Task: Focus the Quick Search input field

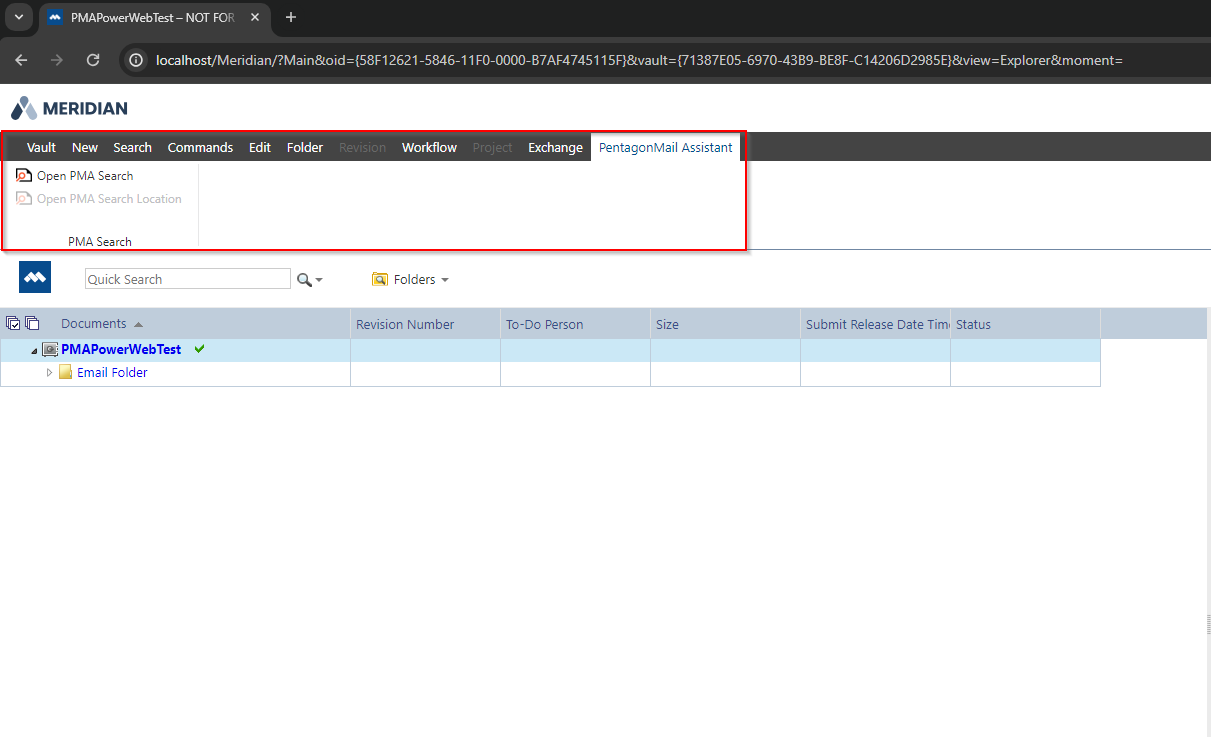Action: pos(188,279)
